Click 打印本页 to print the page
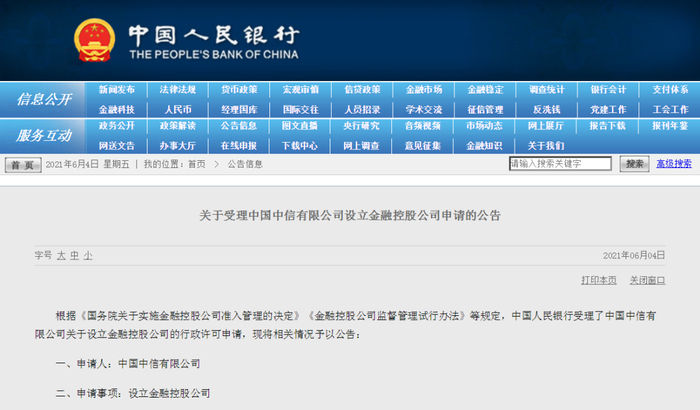This screenshot has height=410, width=700. click(599, 280)
